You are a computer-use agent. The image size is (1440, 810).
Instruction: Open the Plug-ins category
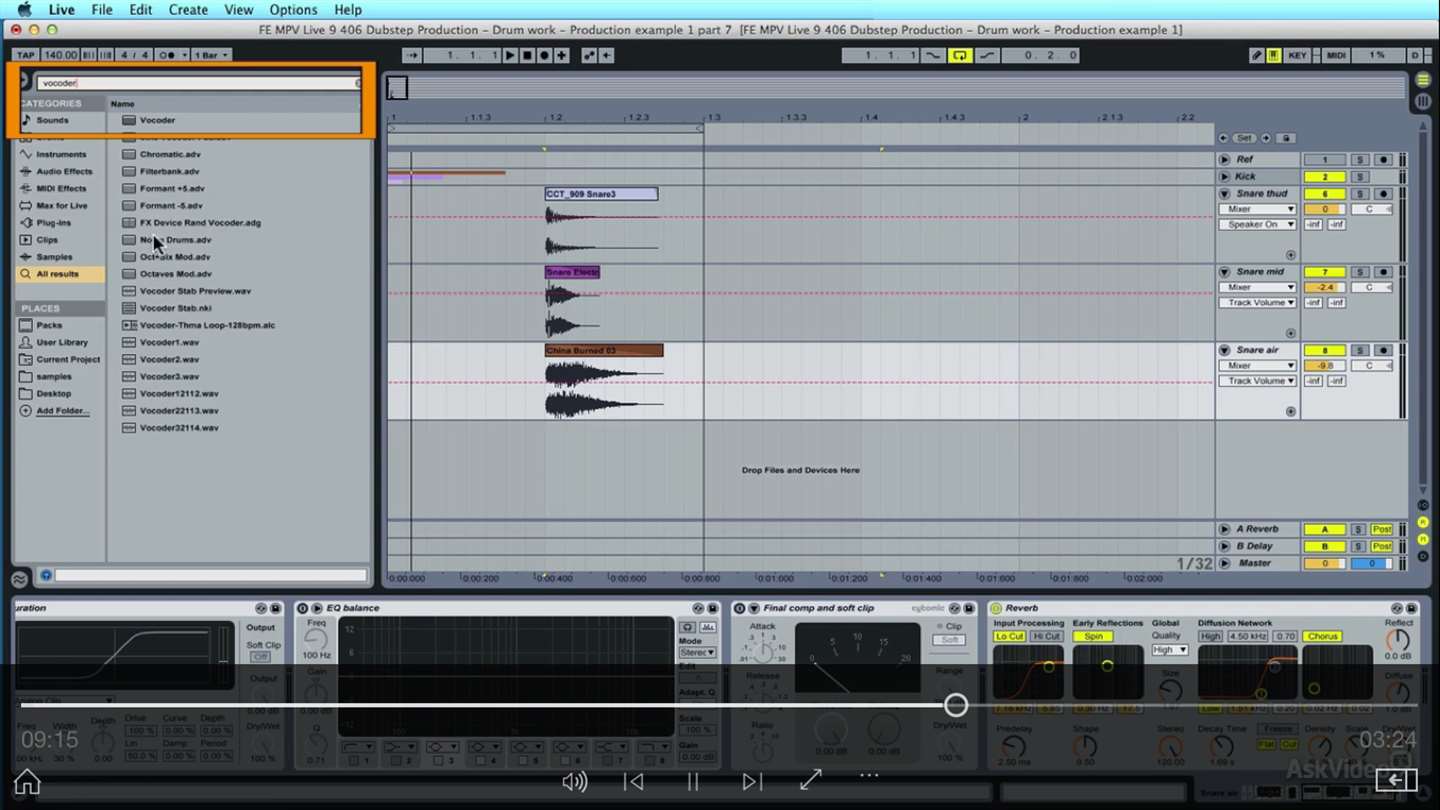click(x=54, y=222)
